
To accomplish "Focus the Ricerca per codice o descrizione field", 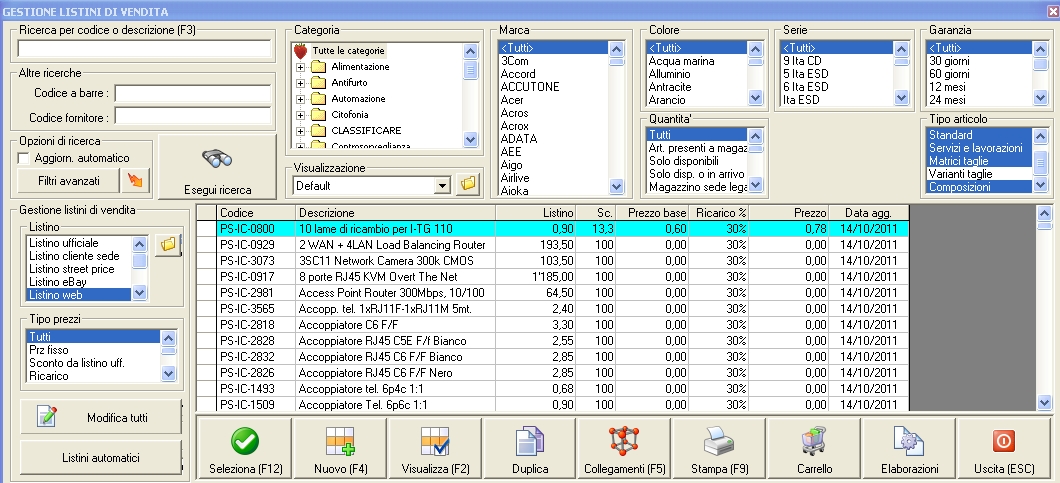I will tap(144, 49).
